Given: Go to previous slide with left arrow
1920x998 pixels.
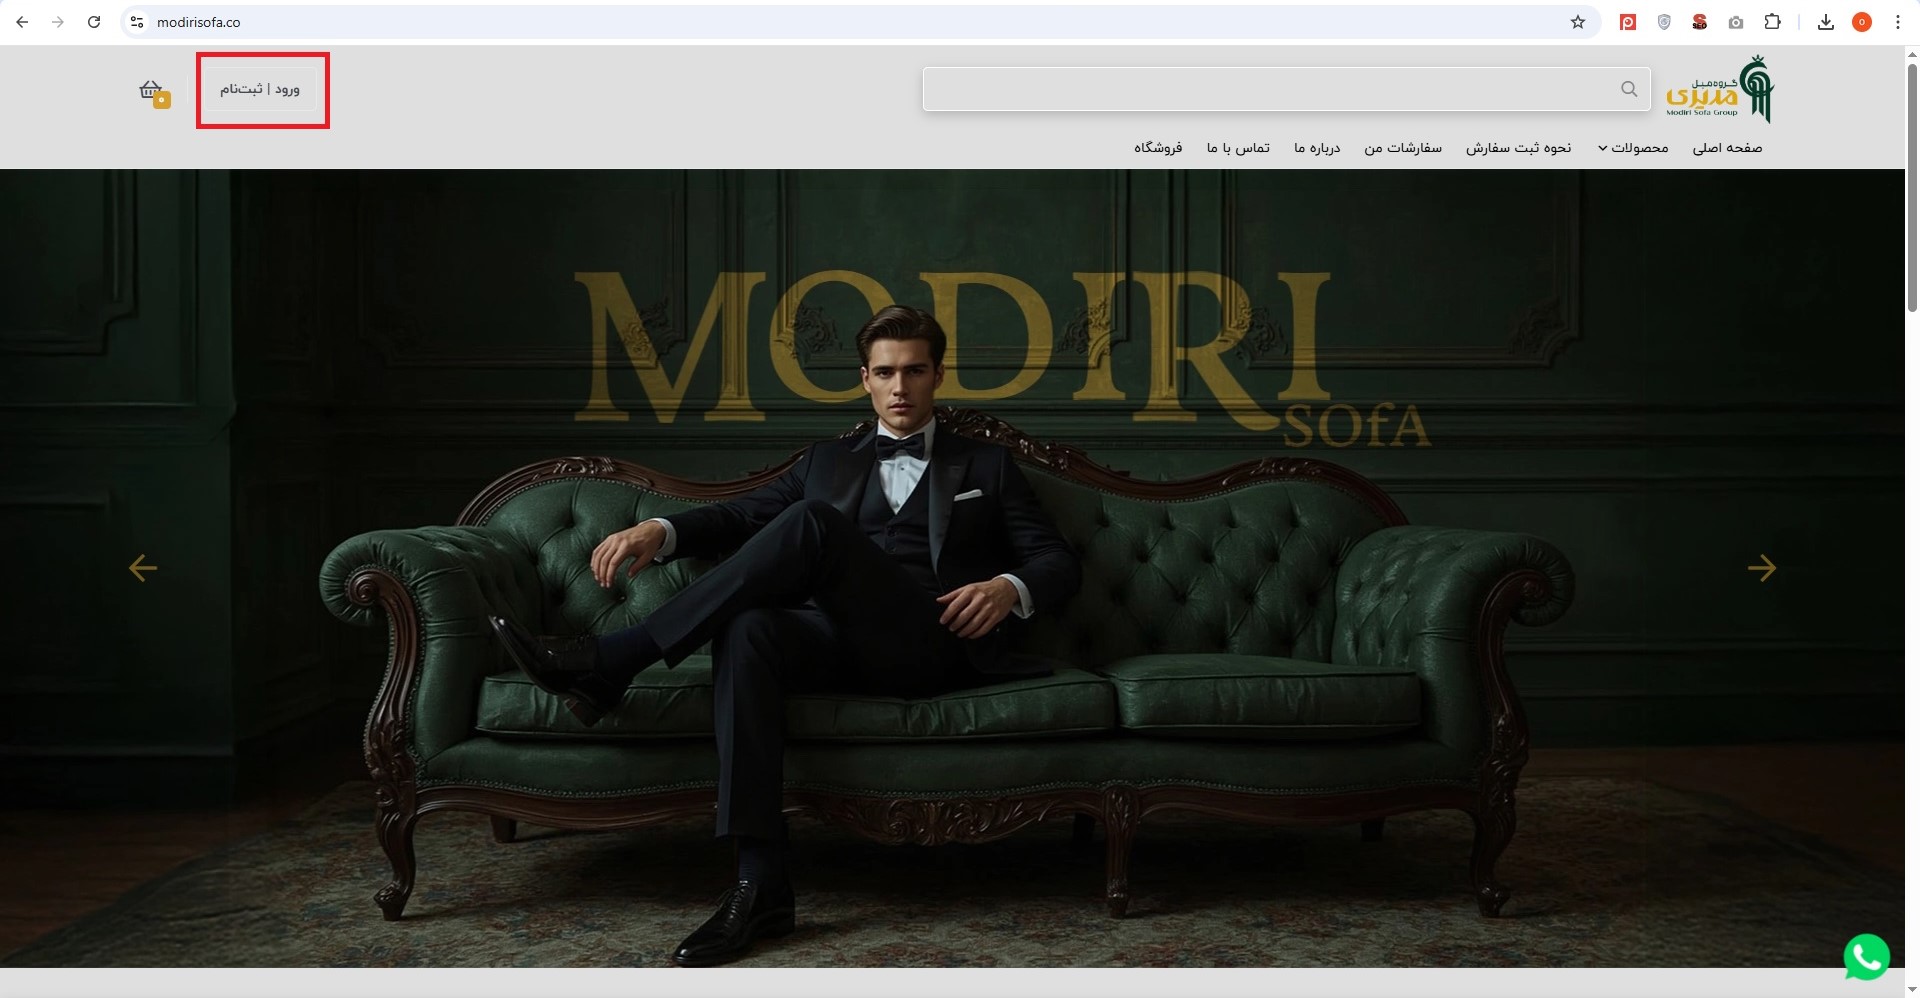Looking at the screenshot, I should (x=143, y=568).
